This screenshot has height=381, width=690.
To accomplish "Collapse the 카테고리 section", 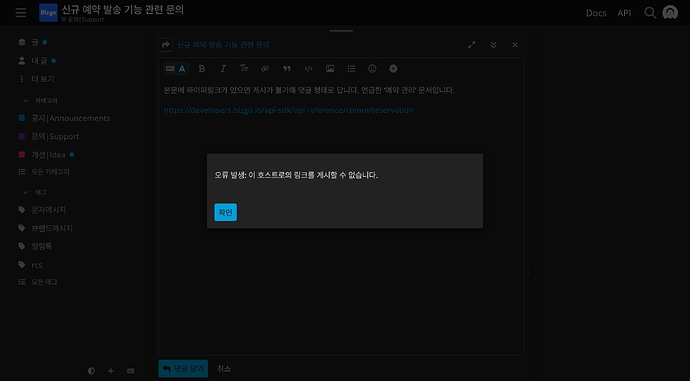I will tap(40, 101).
